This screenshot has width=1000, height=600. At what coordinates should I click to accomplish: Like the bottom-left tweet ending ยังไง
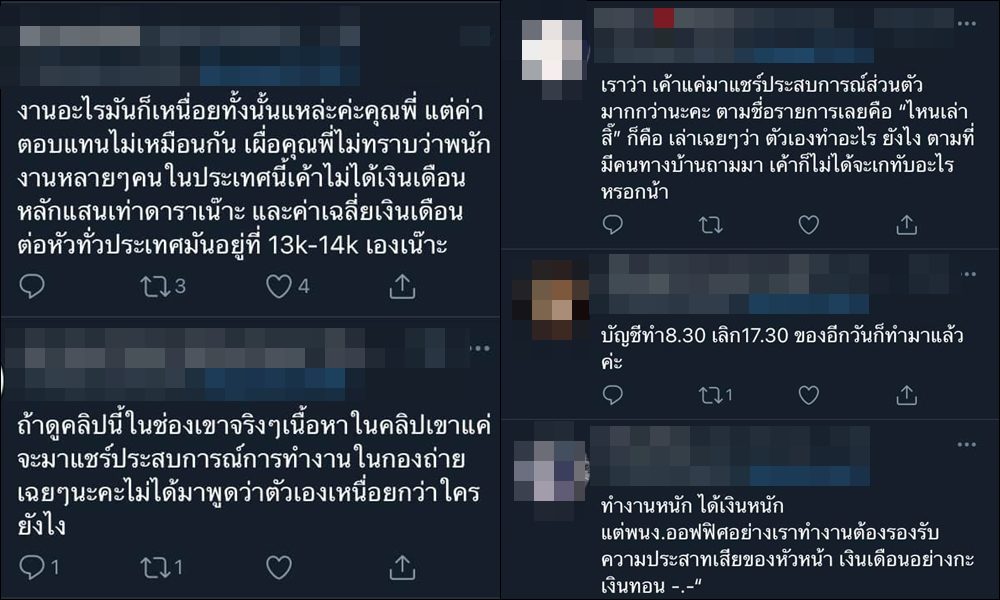[x=279, y=567]
